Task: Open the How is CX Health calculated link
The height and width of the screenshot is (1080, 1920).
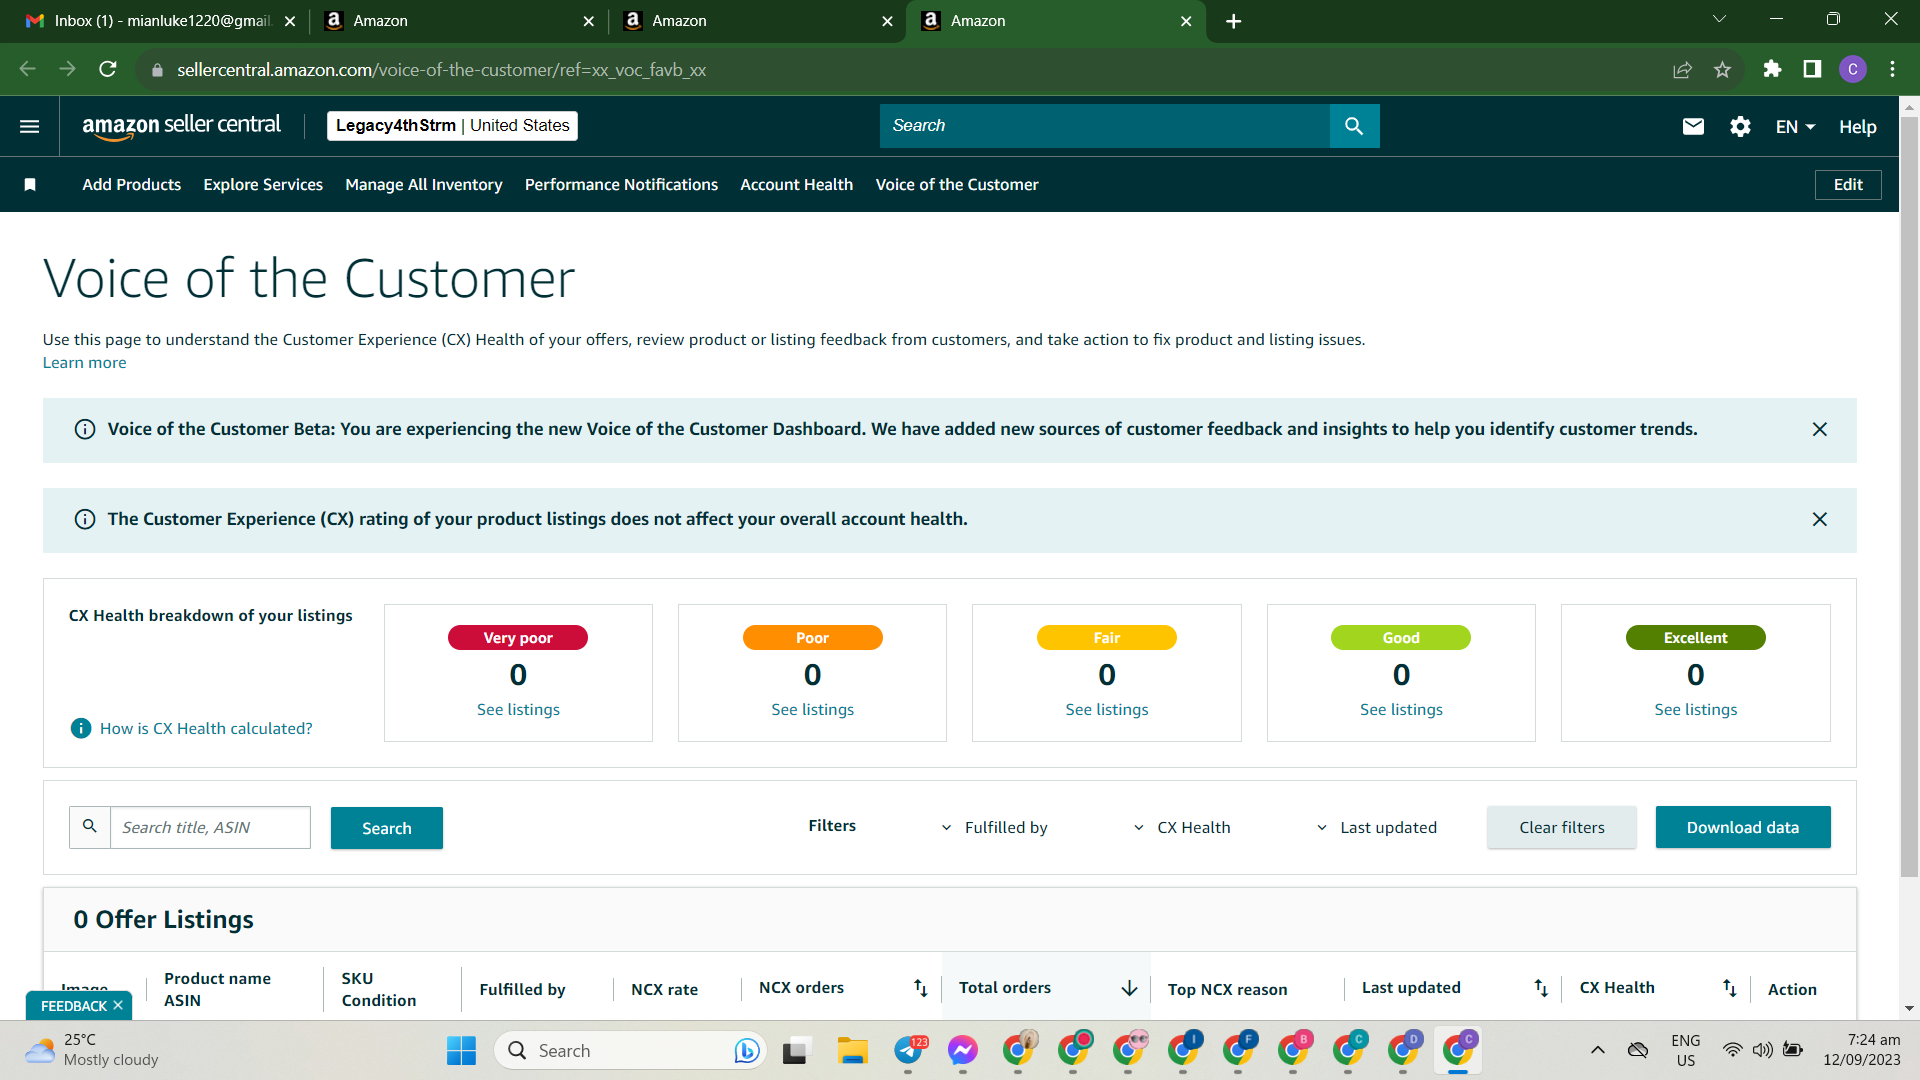Action: coord(206,729)
